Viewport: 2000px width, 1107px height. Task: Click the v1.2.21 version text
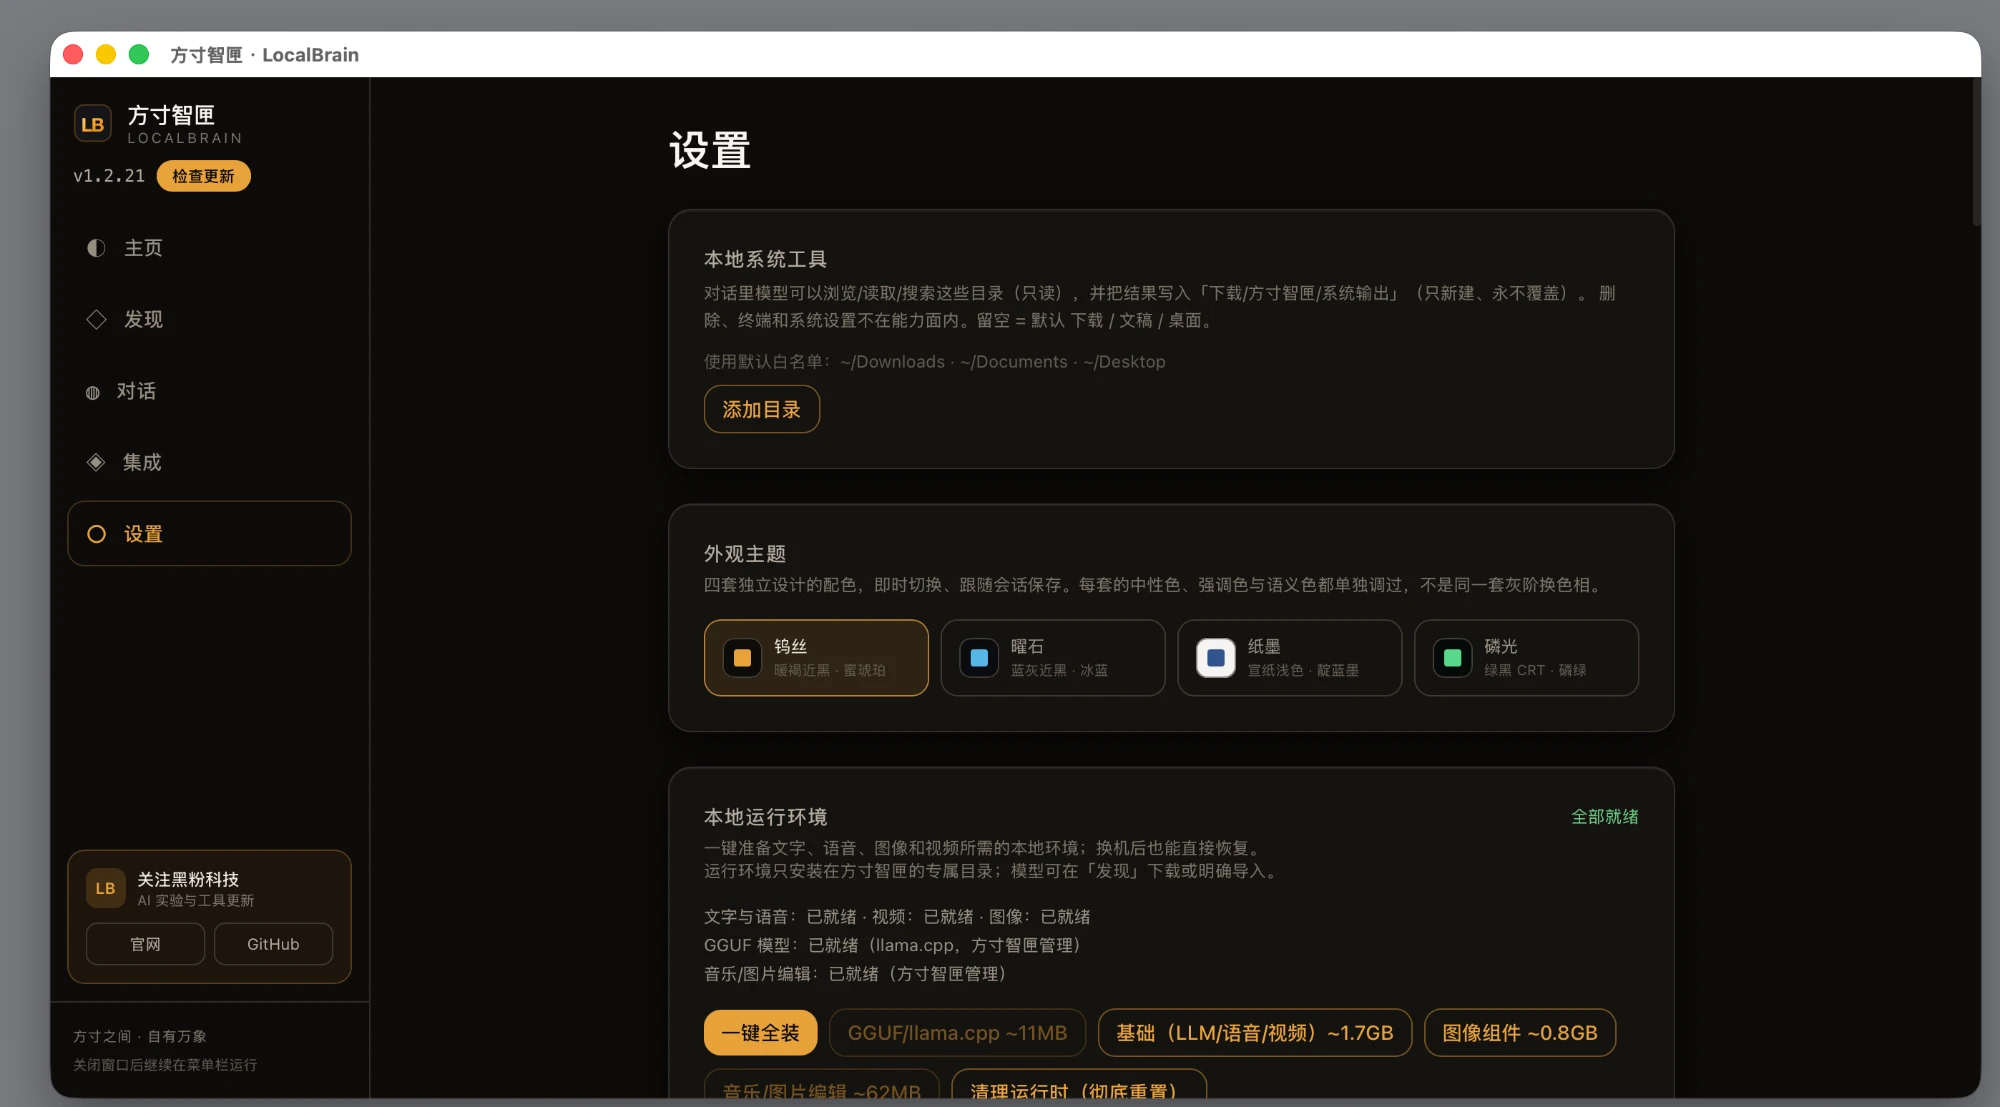point(109,176)
